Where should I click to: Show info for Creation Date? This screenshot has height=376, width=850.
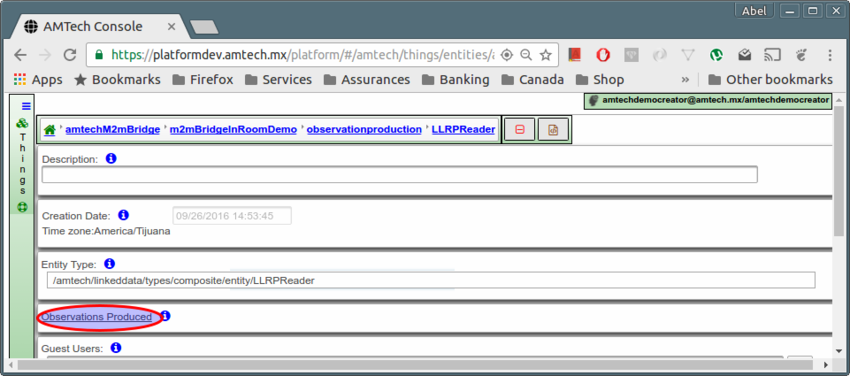(x=124, y=215)
